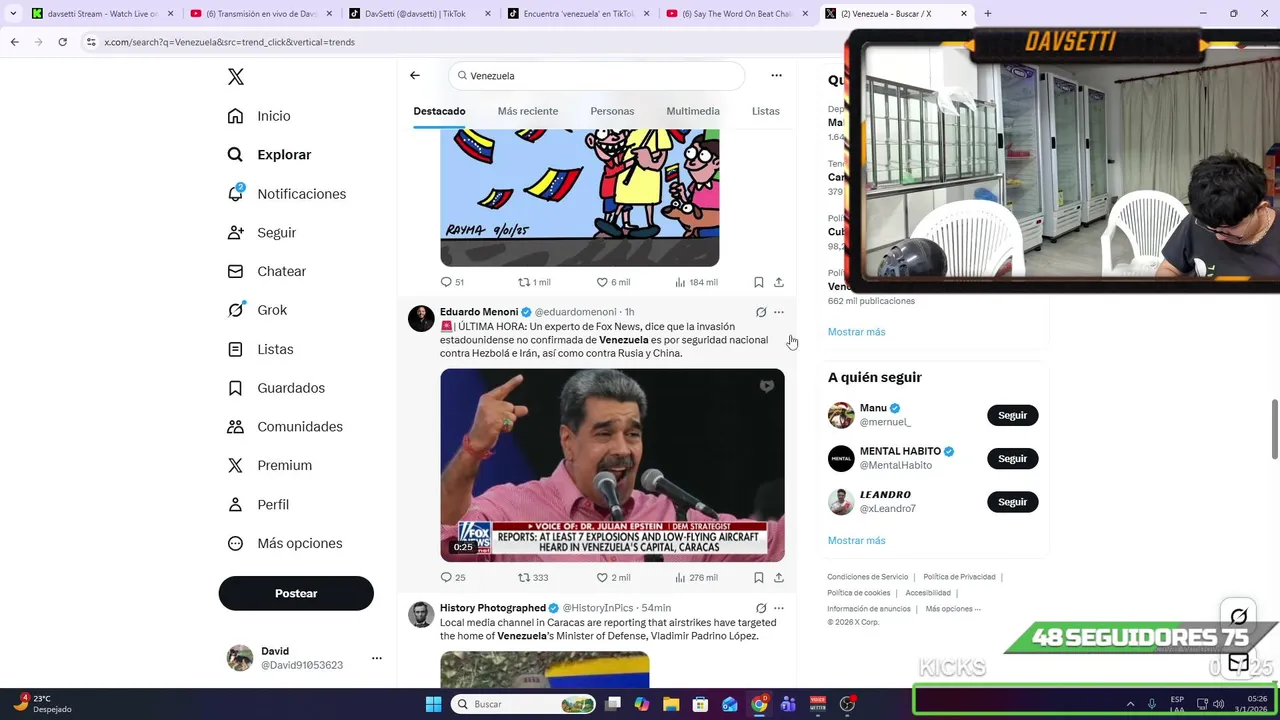Bookmark the cartoon post
The width and height of the screenshot is (1280, 720).
[759, 282]
